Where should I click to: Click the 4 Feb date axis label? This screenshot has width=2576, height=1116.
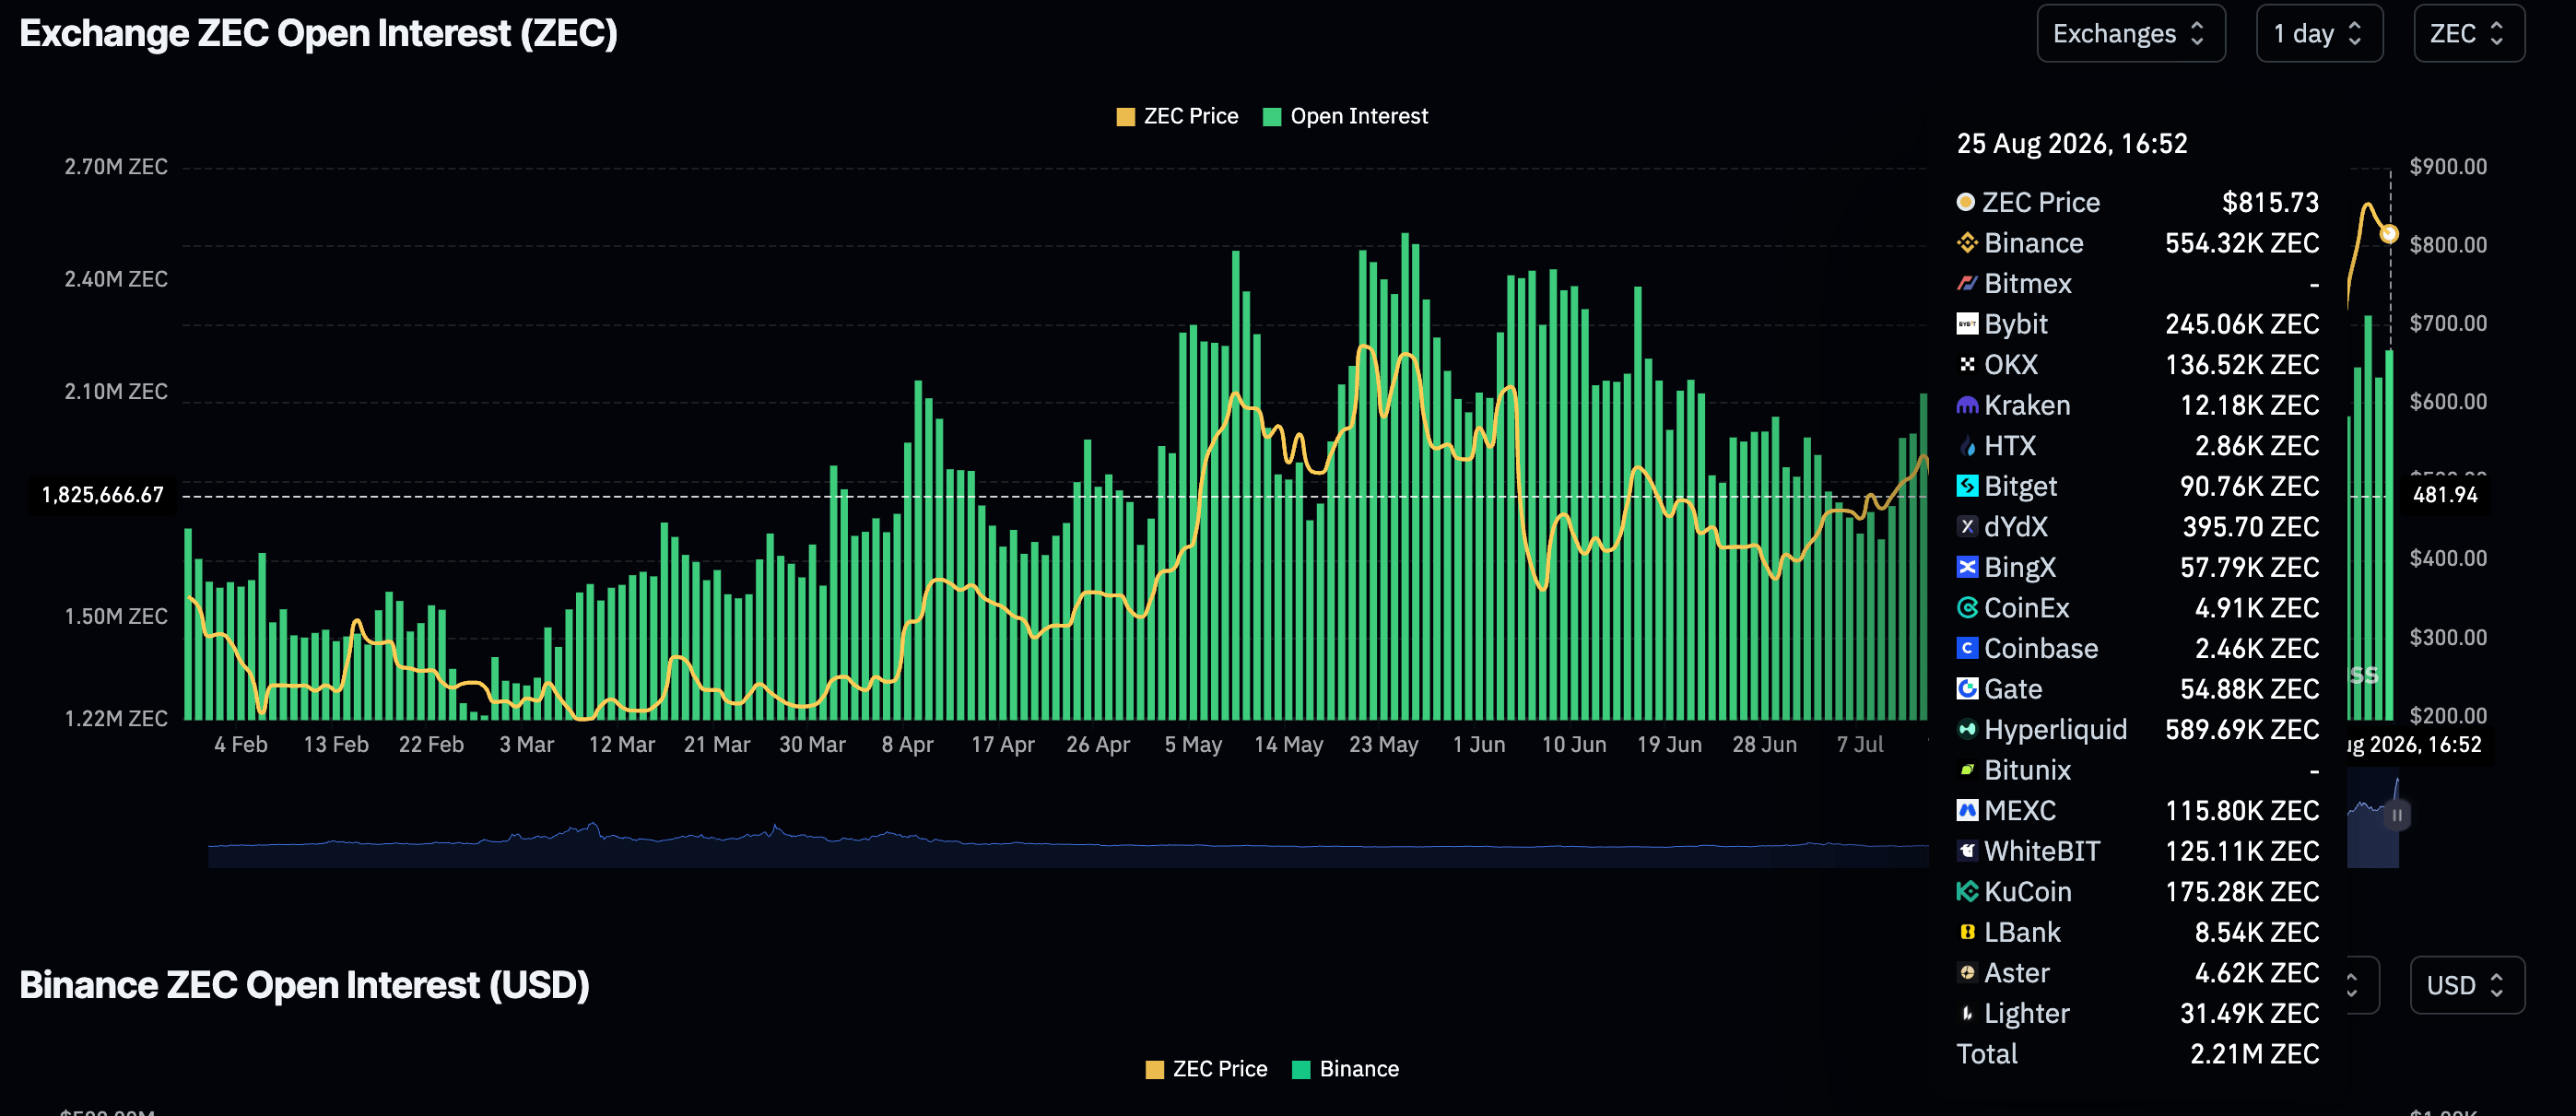pyautogui.click(x=241, y=745)
